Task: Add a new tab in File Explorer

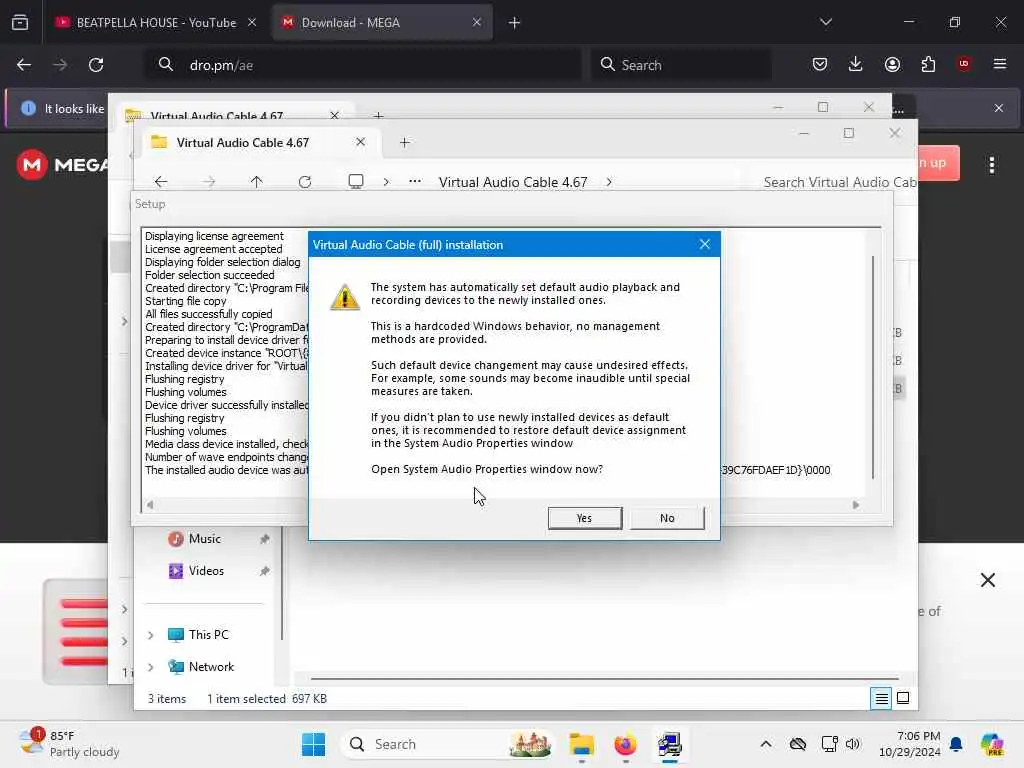Action: point(405,142)
